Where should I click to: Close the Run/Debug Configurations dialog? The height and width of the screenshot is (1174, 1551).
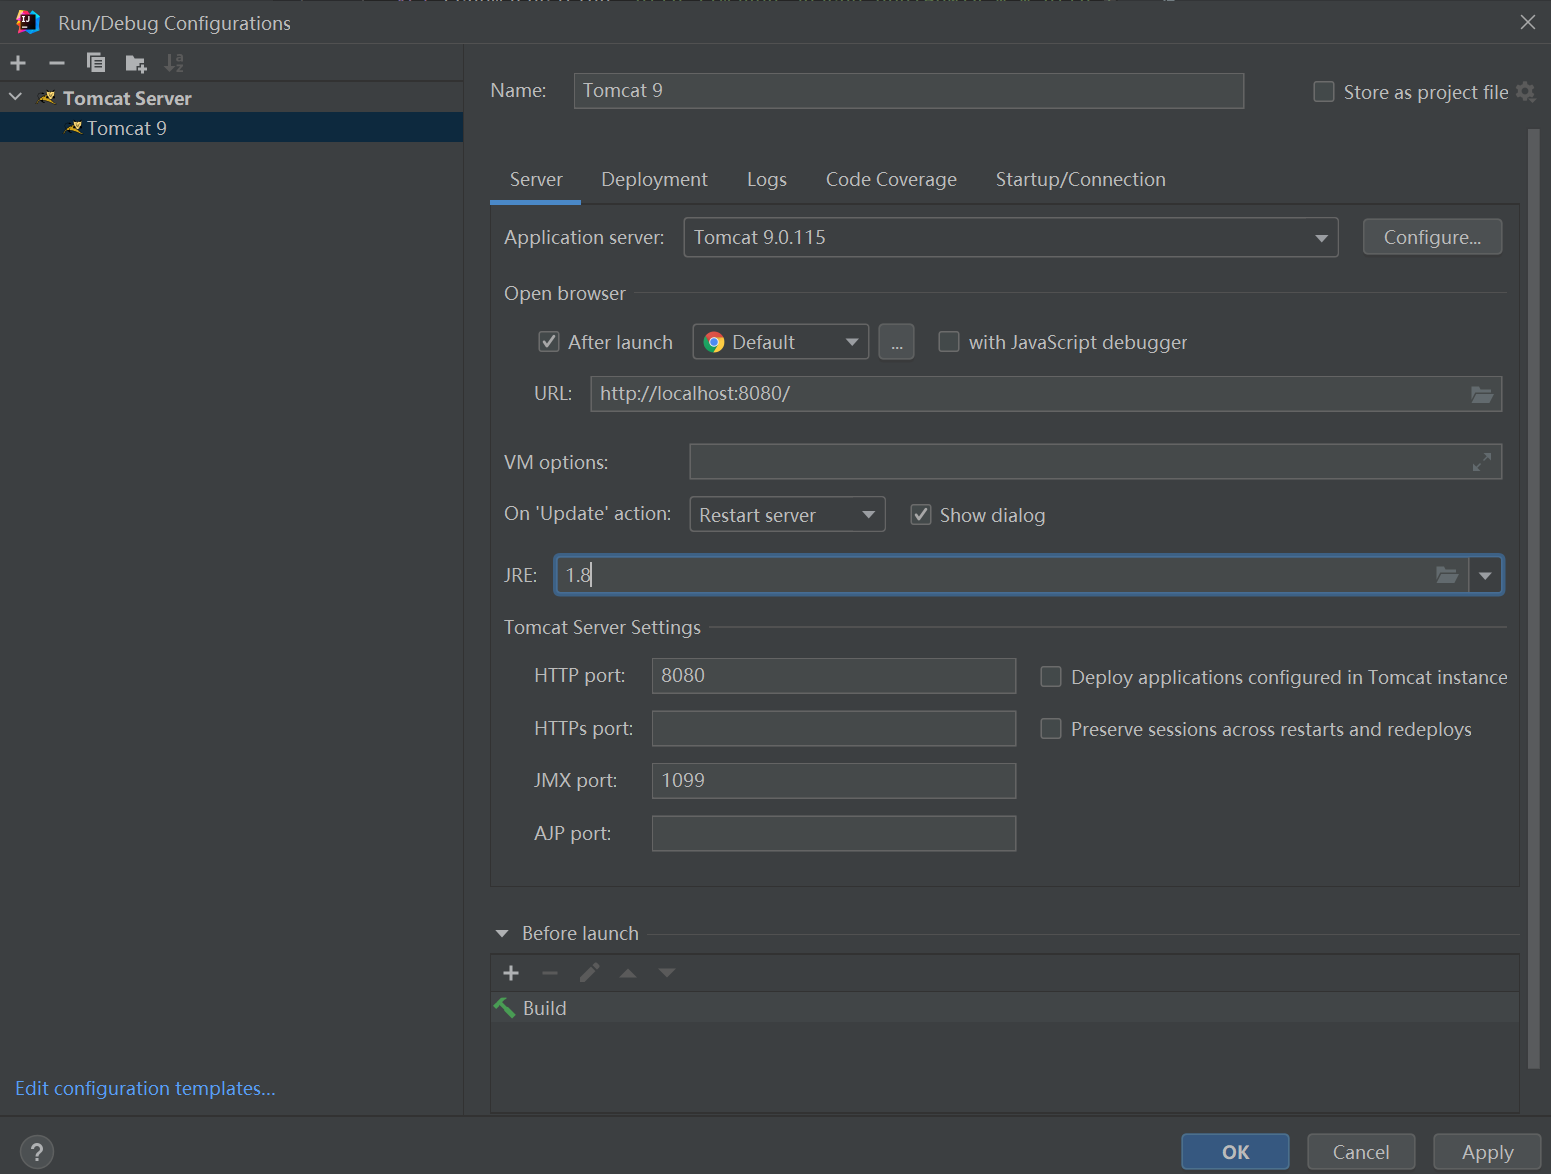1528,22
